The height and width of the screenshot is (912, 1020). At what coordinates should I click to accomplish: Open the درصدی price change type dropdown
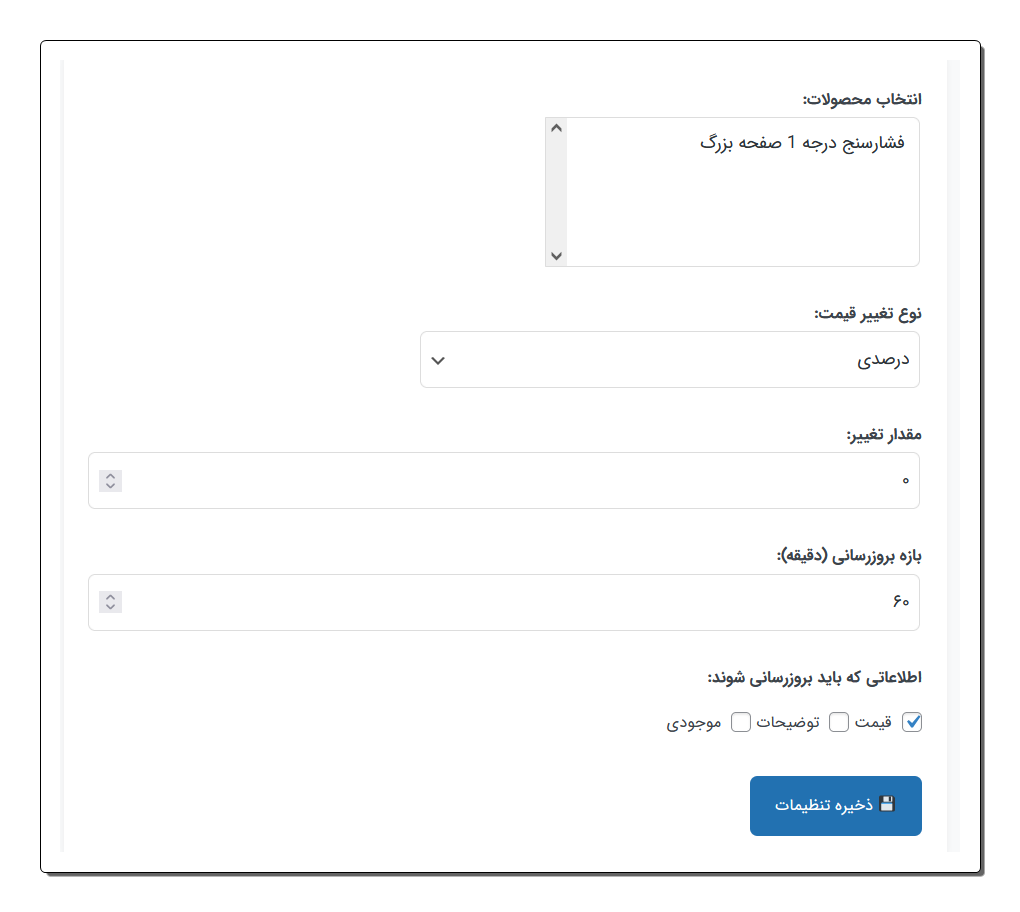pyautogui.click(x=669, y=360)
